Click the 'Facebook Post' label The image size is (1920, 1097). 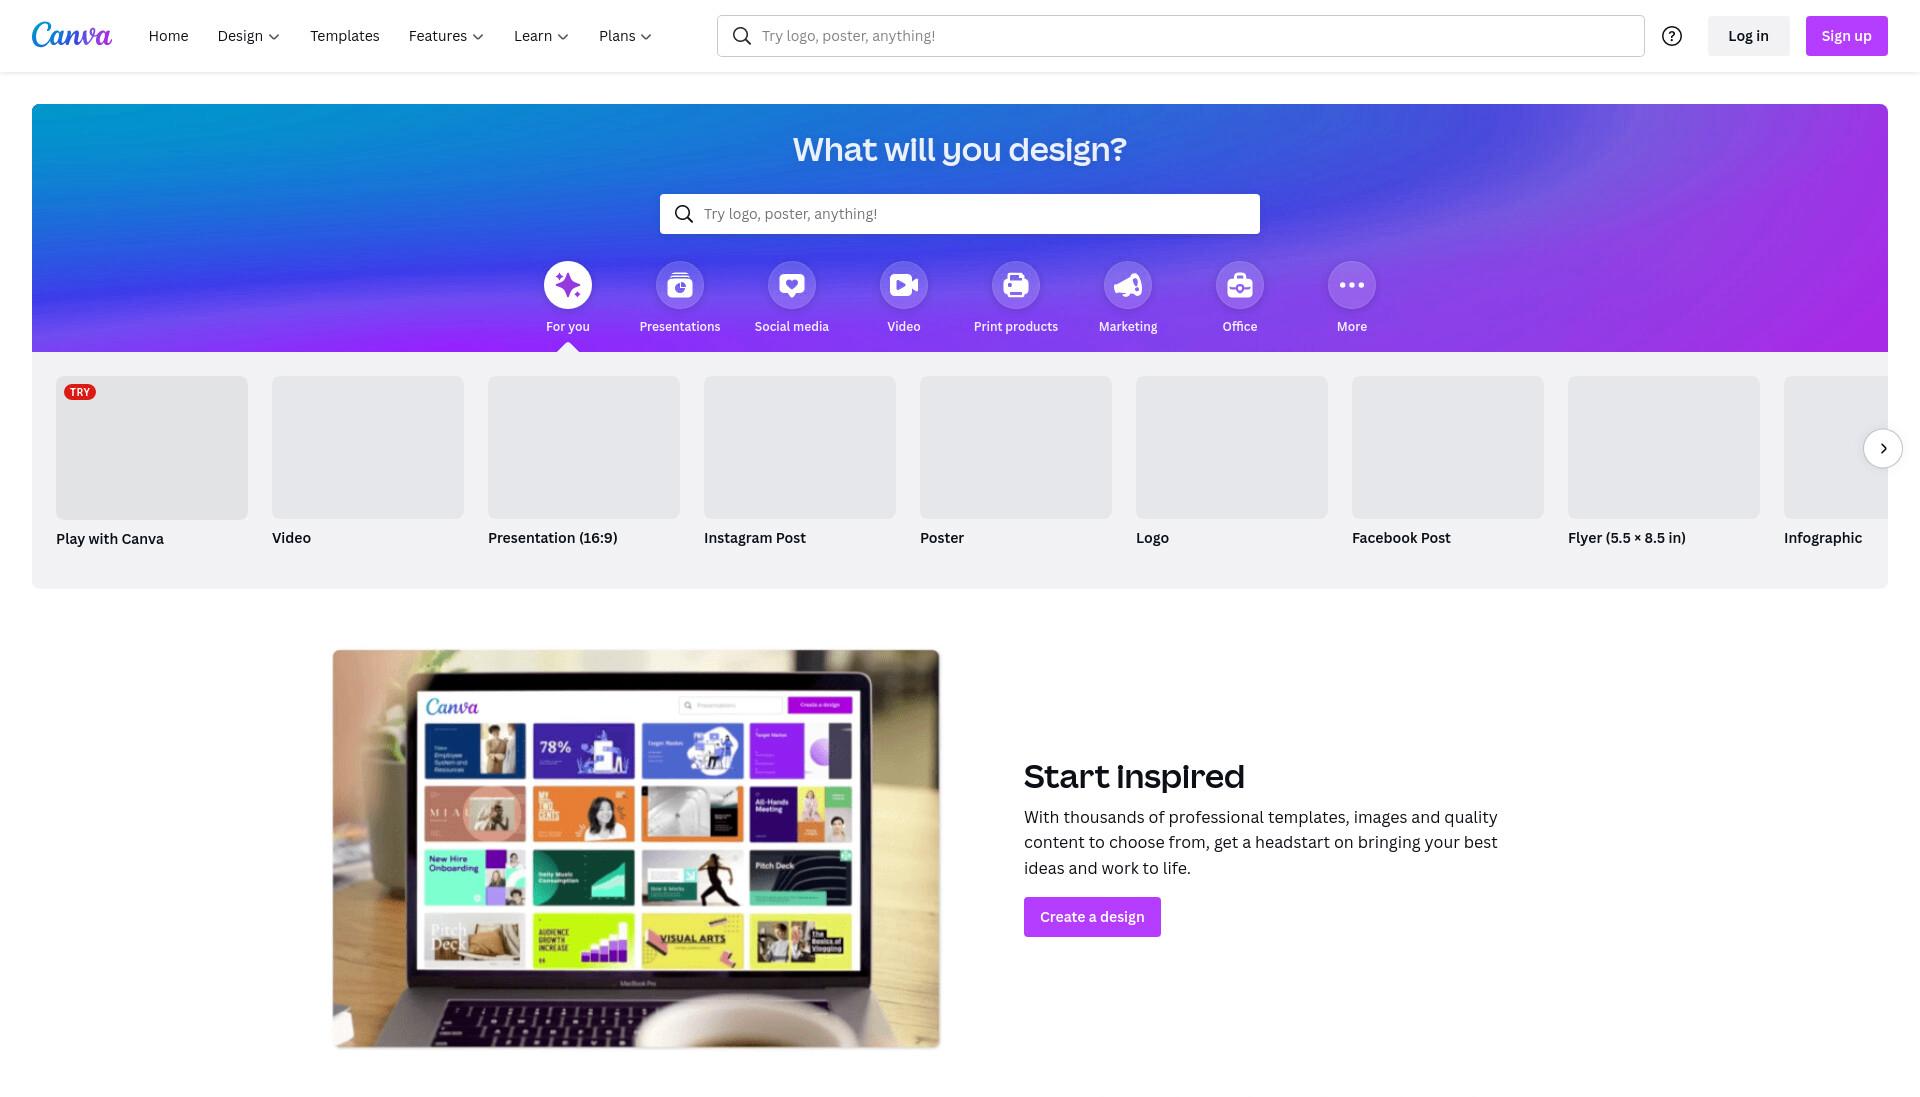1401,538
